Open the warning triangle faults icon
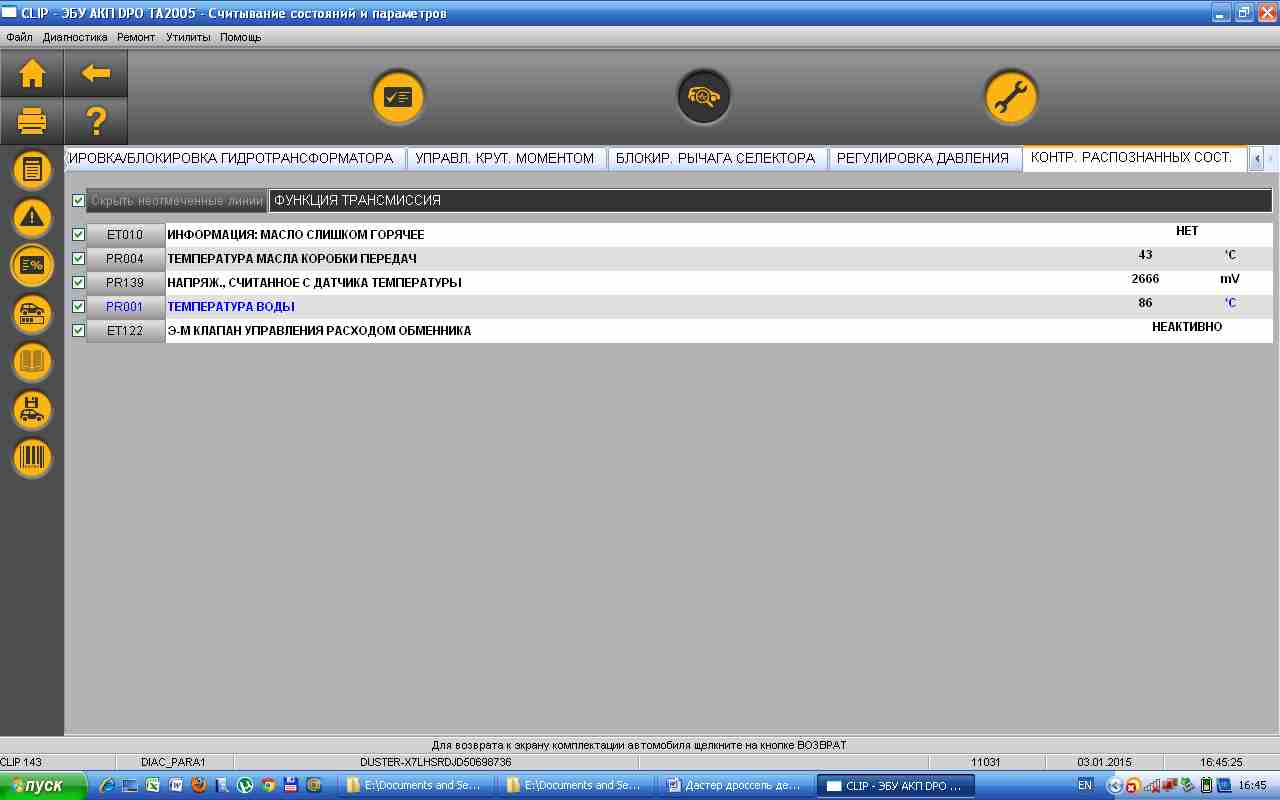Image resolution: width=1280 pixels, height=800 pixels. tap(32, 217)
